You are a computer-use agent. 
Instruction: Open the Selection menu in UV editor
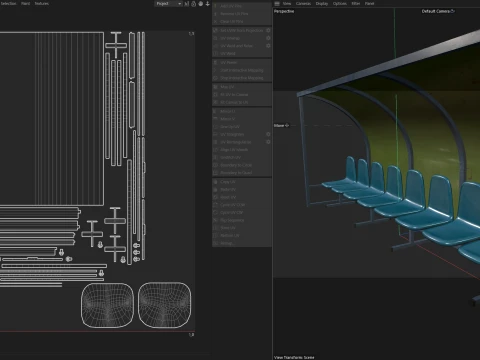pyautogui.click(x=8, y=3)
